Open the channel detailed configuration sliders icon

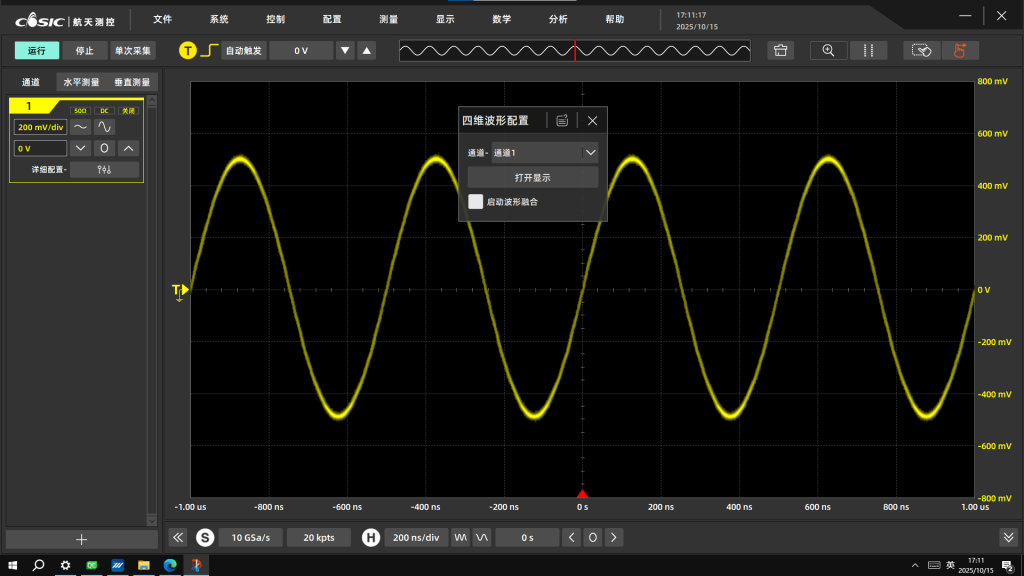tap(104, 170)
